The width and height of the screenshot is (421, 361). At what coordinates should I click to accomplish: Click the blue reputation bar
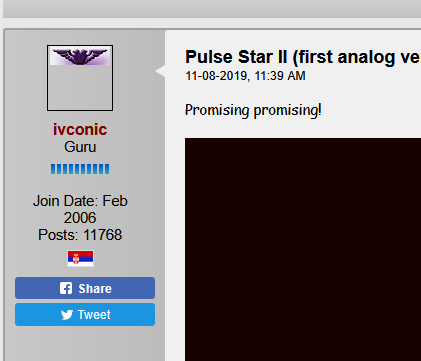[80, 169]
